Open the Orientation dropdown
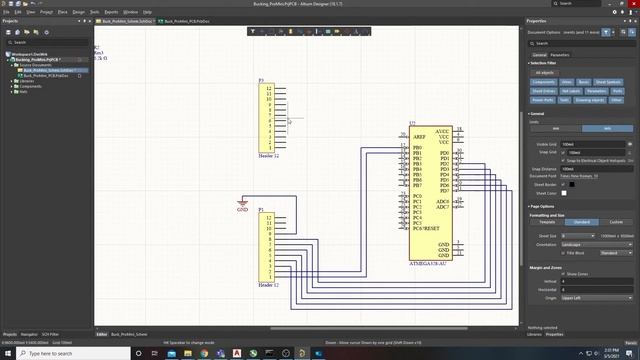Image resolution: width=640 pixels, height=360 pixels. click(597, 244)
